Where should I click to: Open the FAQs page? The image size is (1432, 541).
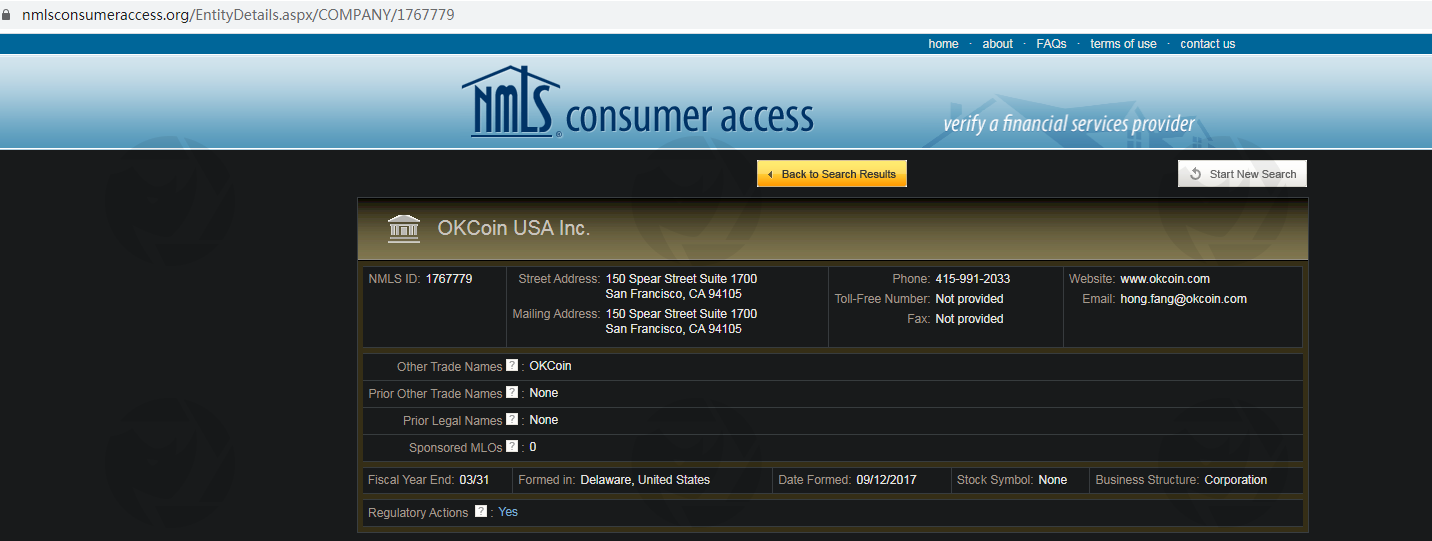tap(1051, 44)
